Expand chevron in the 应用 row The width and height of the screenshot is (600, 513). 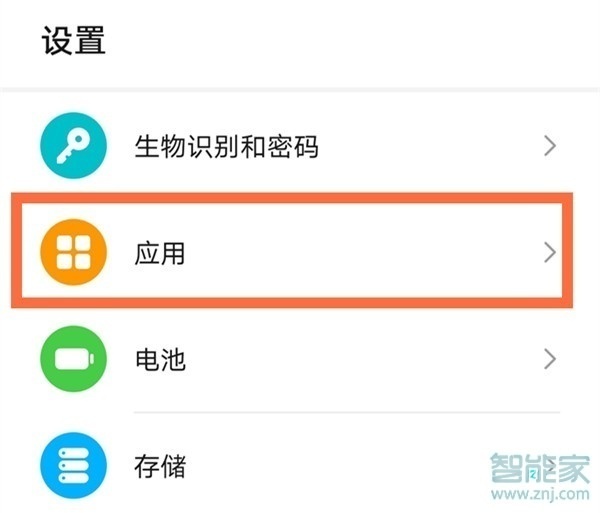[x=549, y=252]
